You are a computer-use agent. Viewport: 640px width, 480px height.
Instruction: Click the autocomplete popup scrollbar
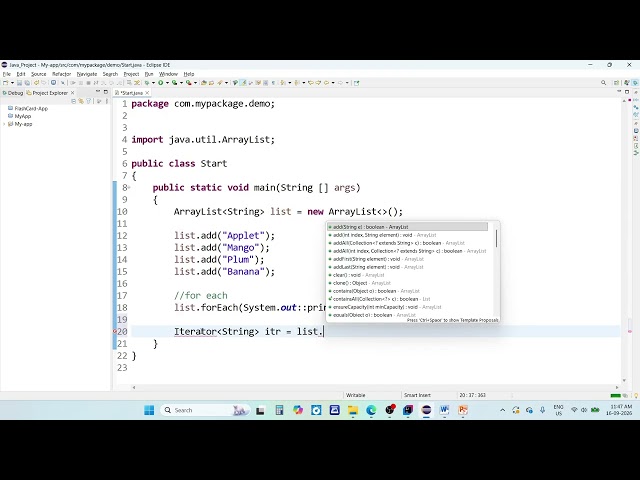(496, 238)
